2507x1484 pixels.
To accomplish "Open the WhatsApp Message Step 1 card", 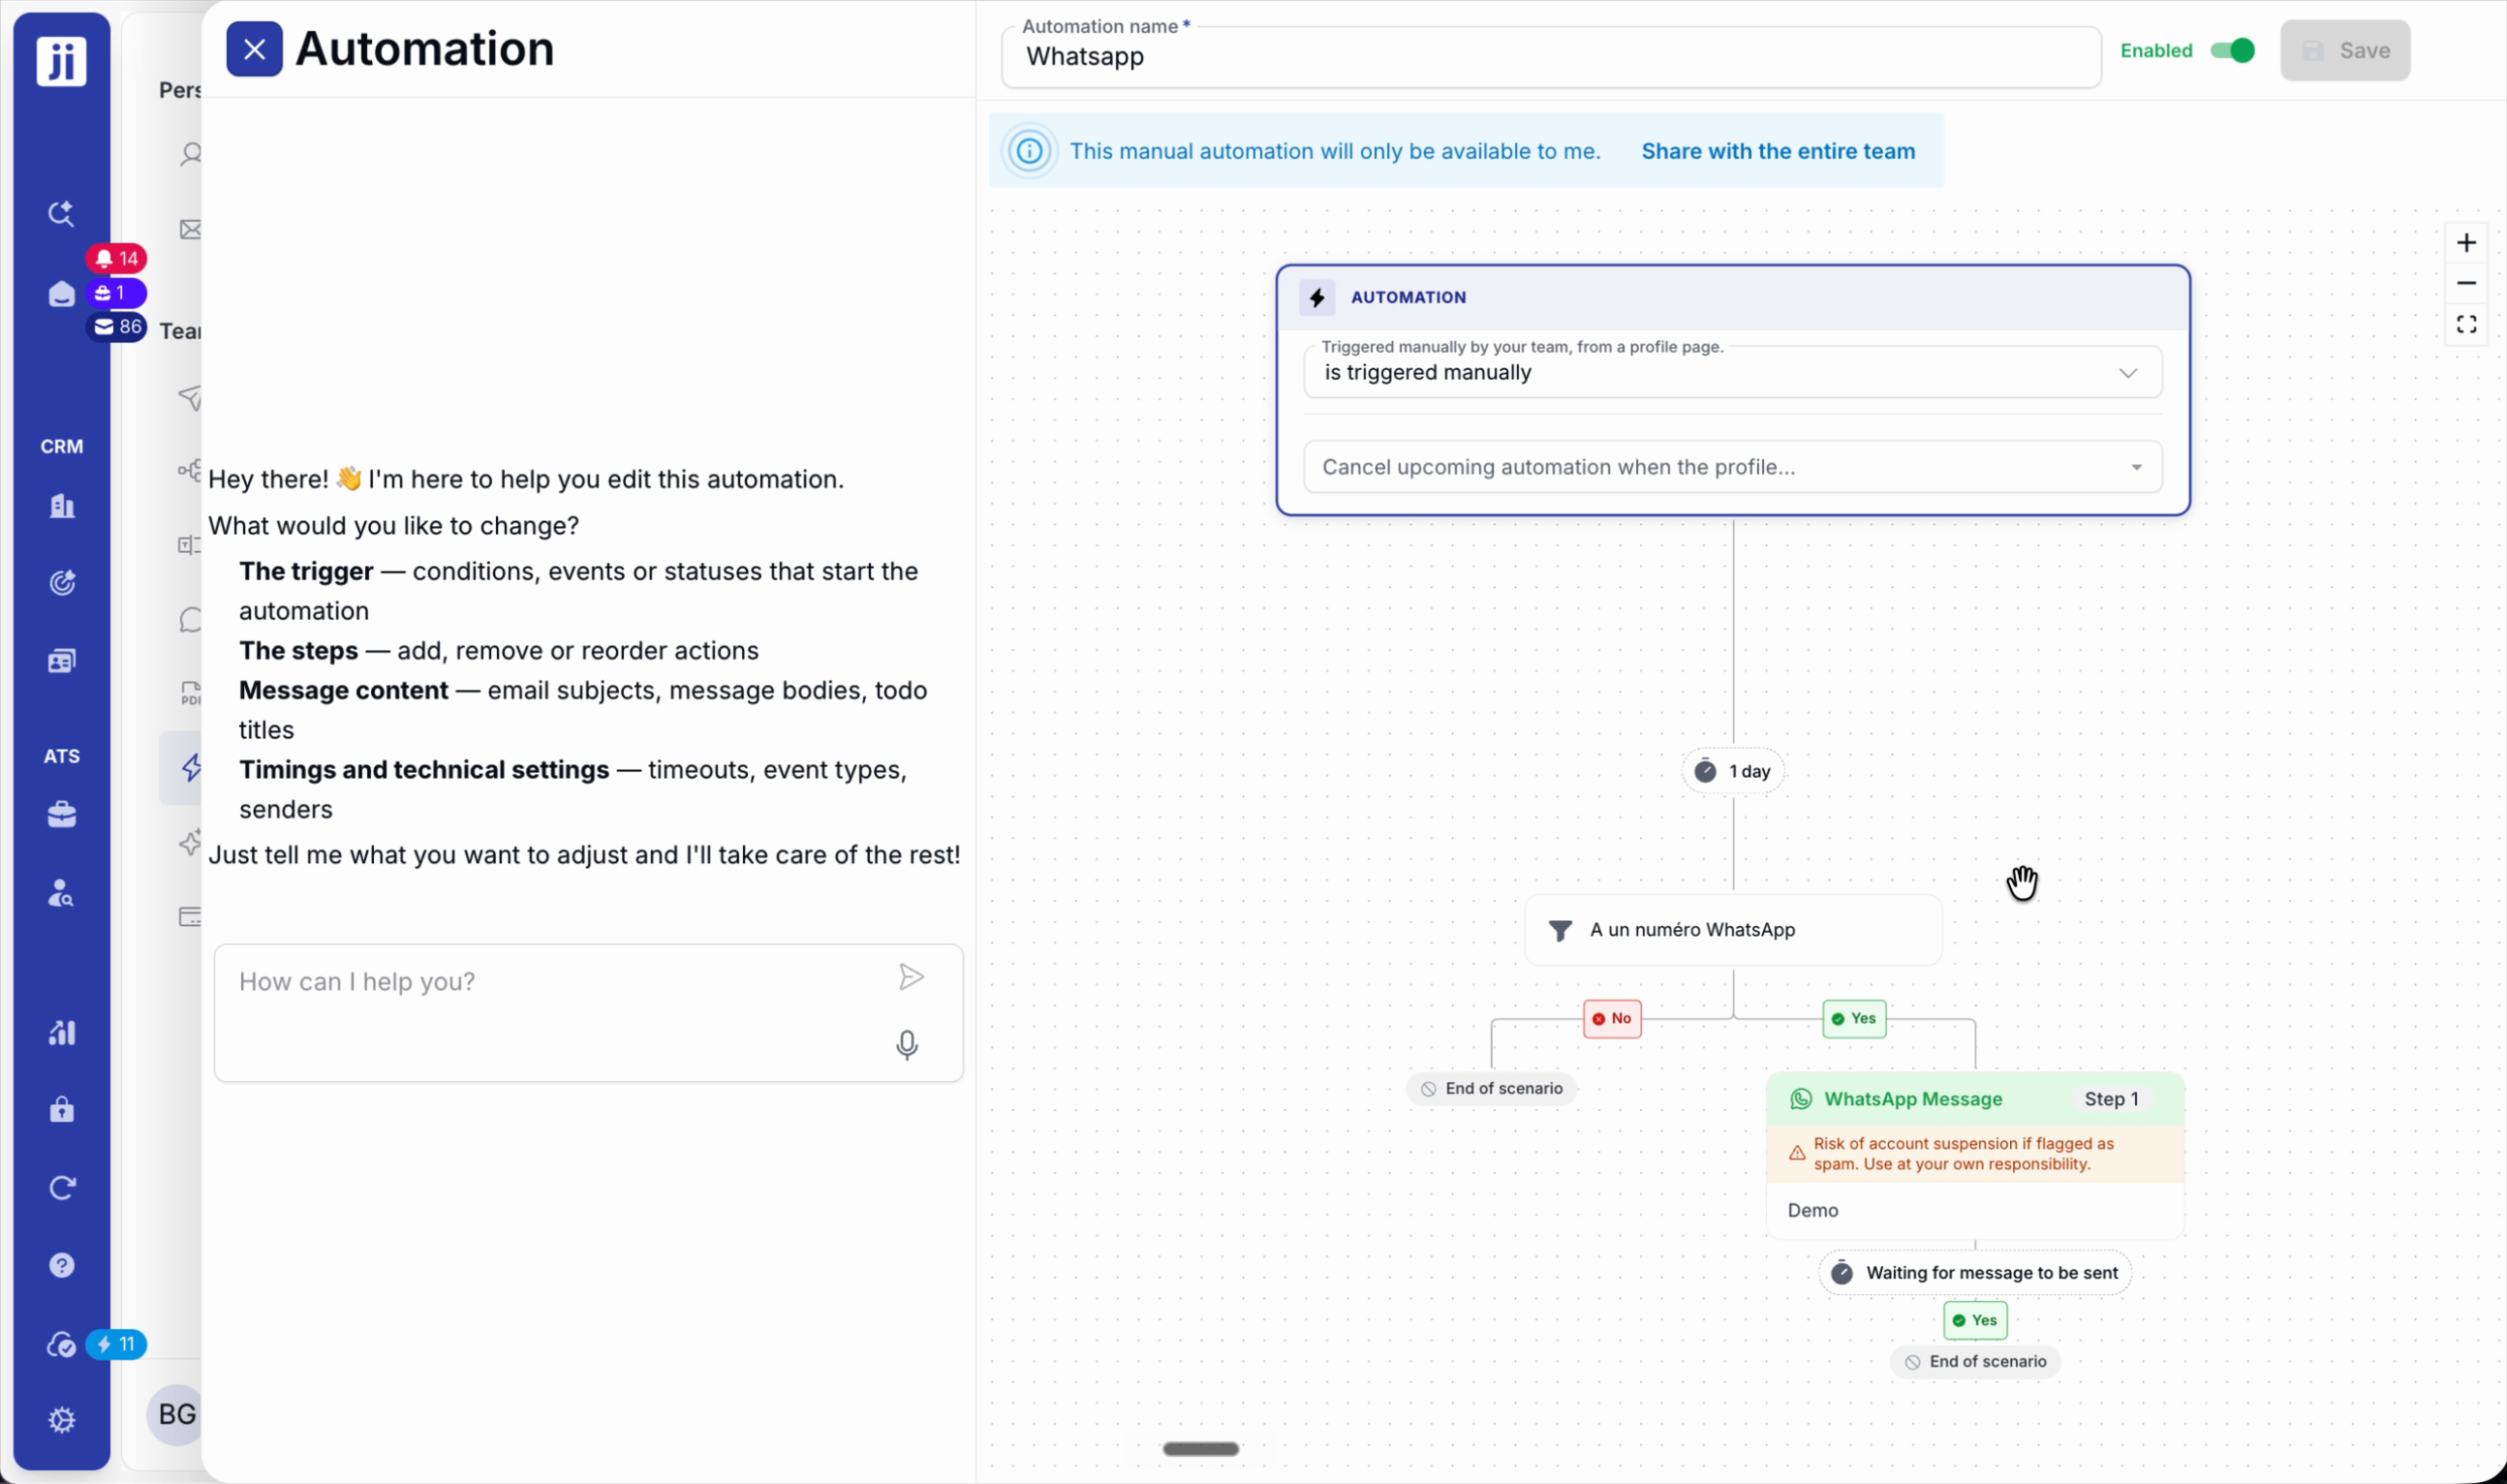I will (x=1974, y=1155).
